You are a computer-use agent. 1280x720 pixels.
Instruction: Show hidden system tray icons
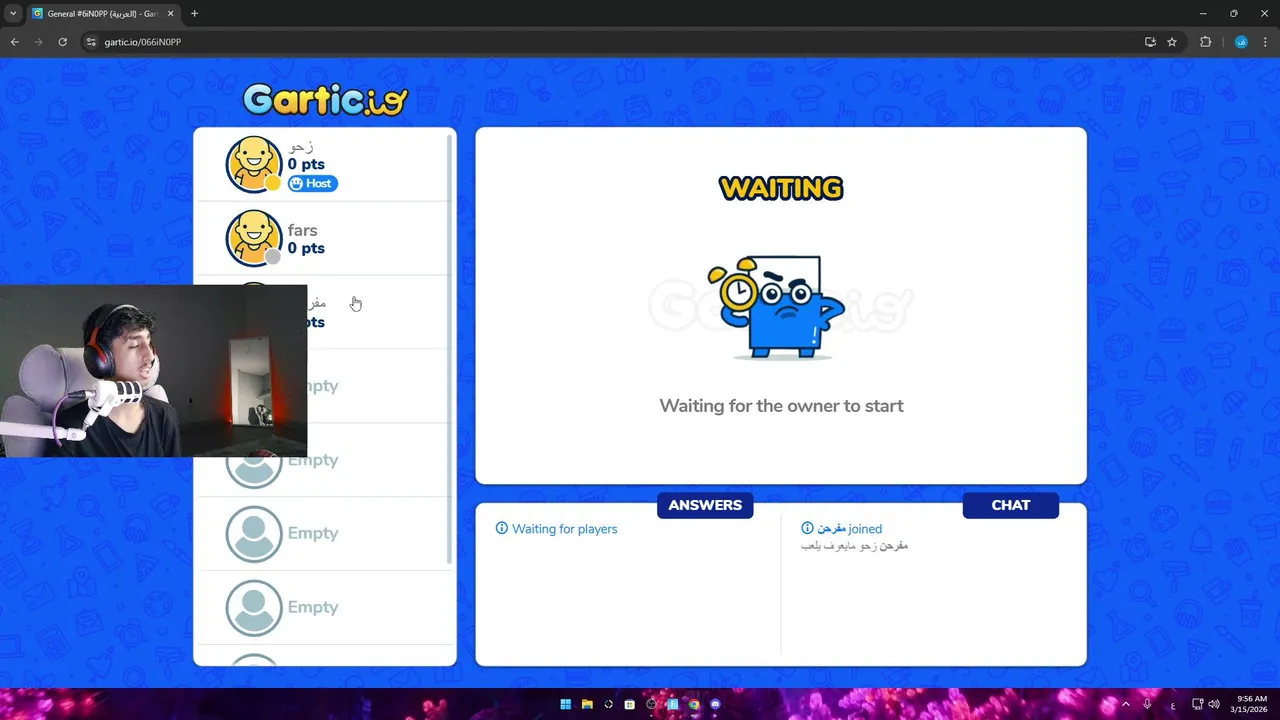click(x=1125, y=704)
